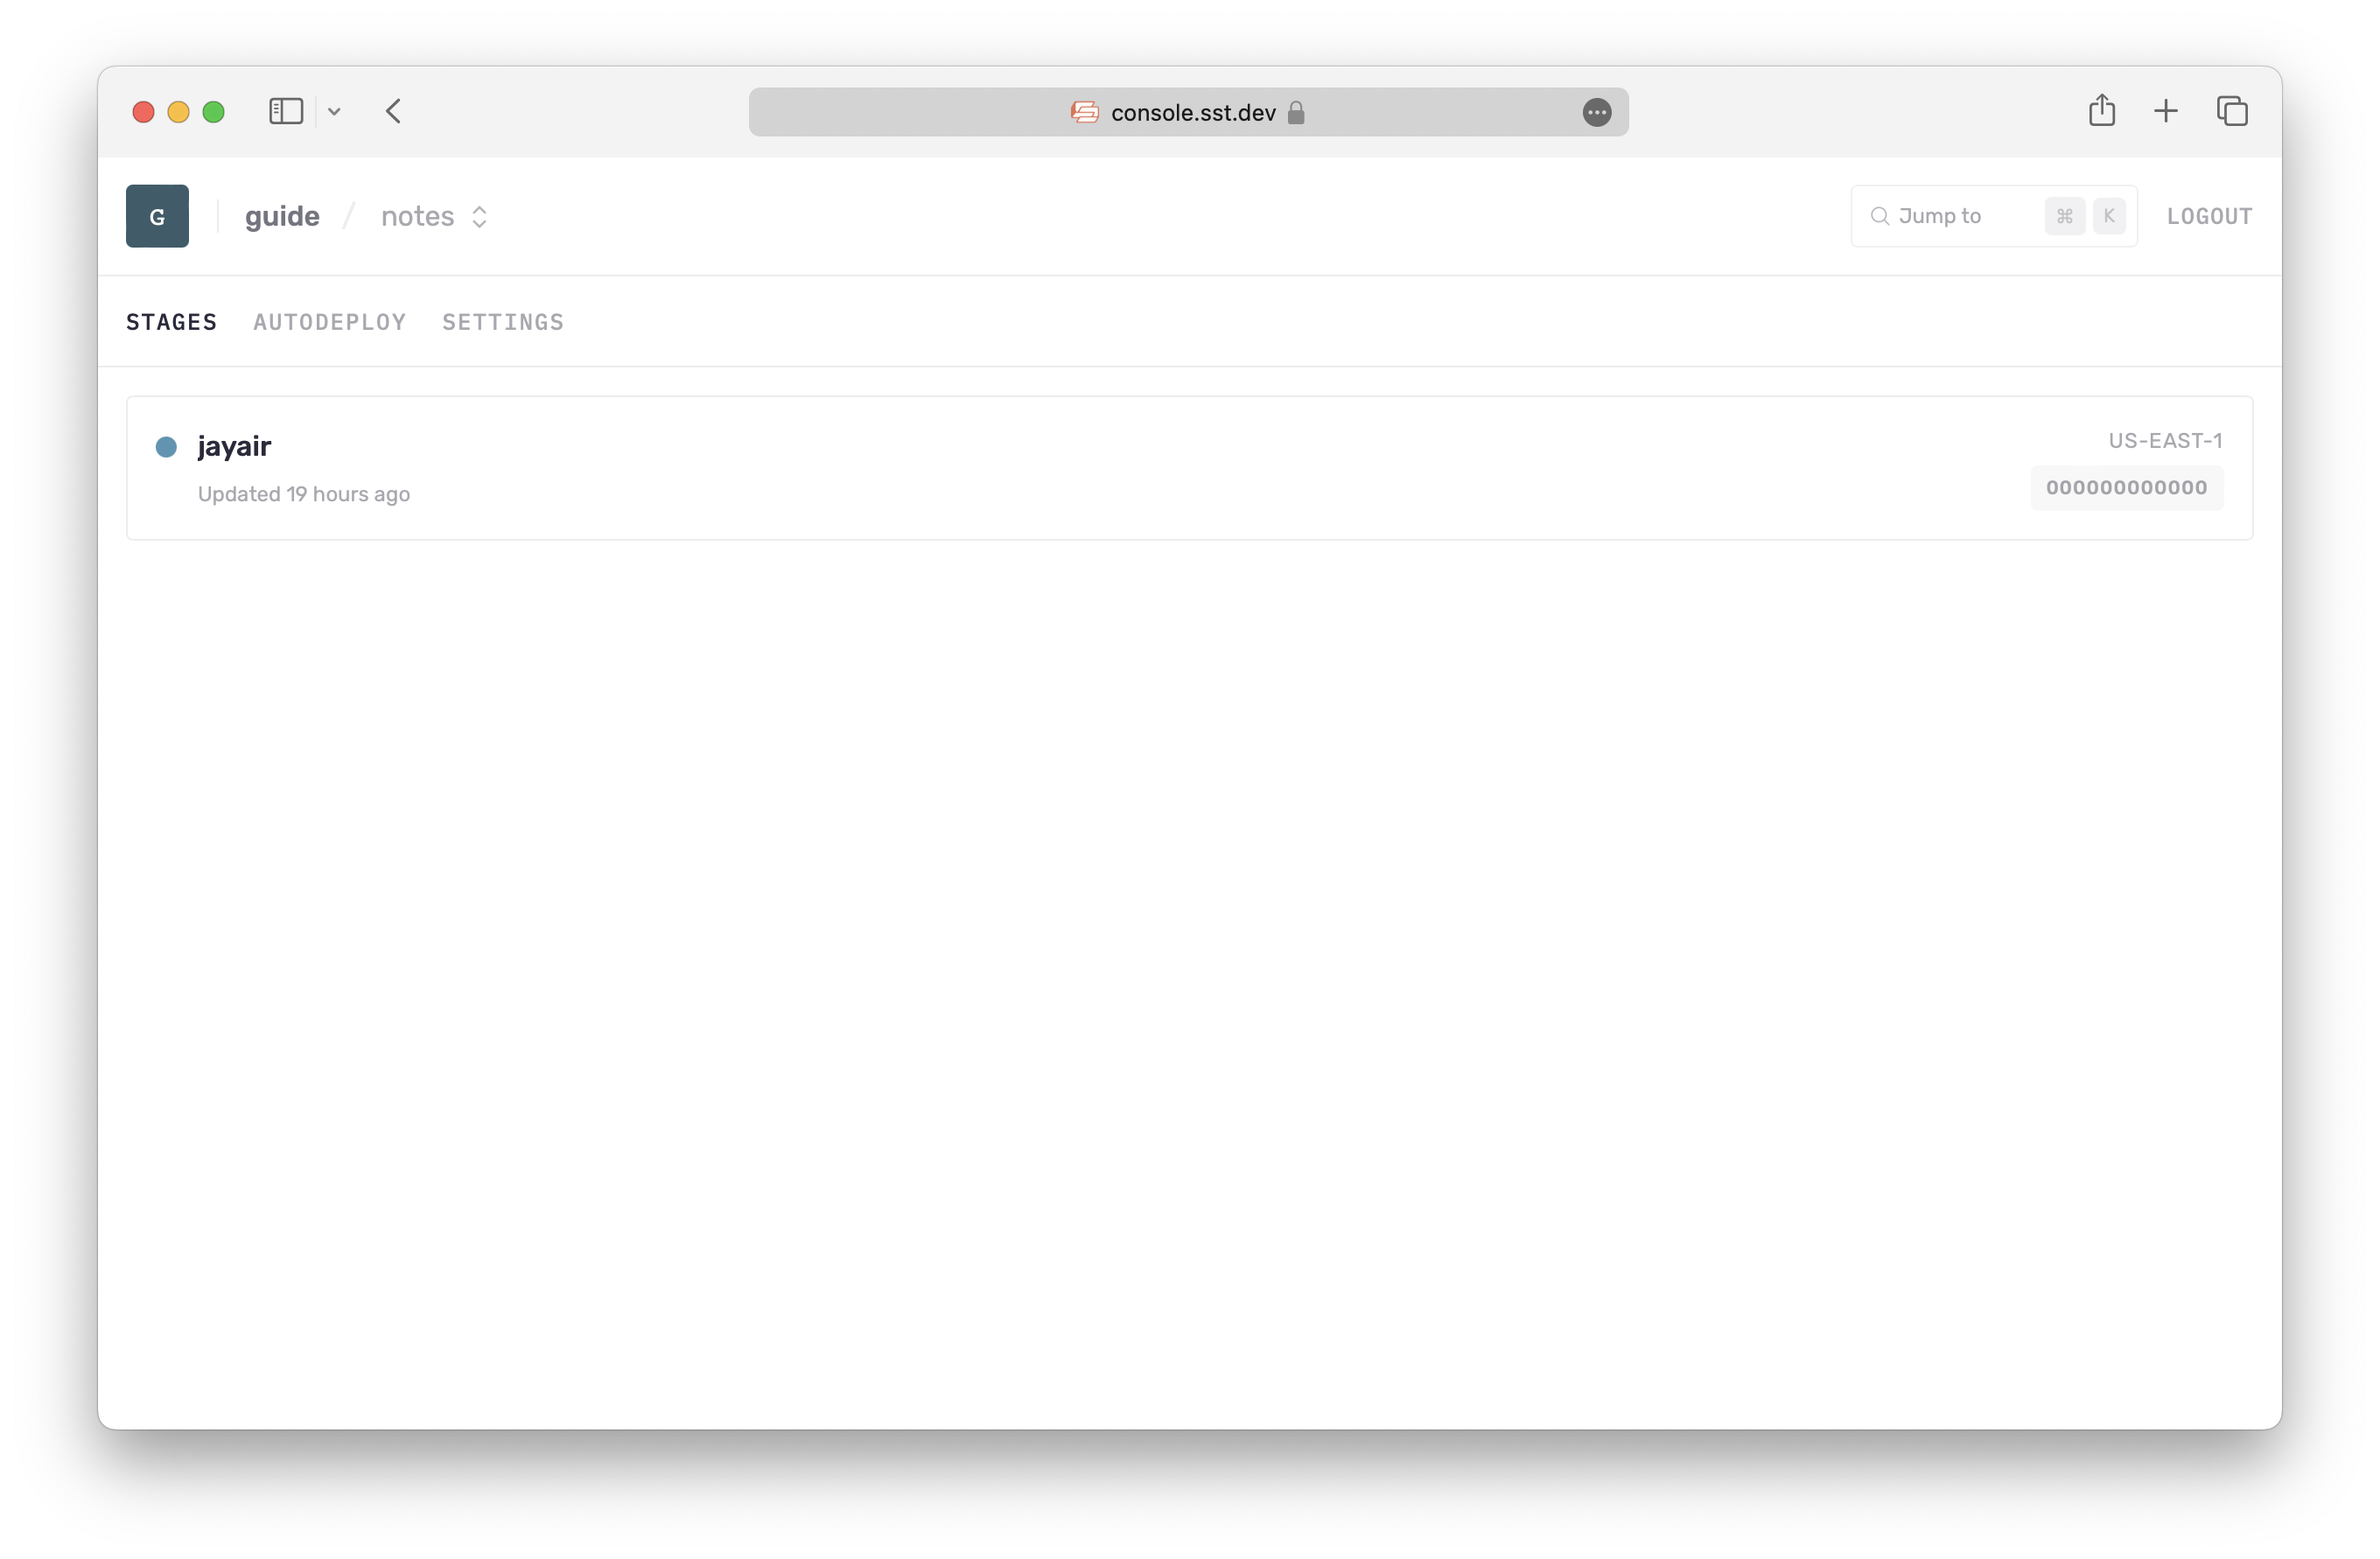Click the sidebar toggle panel icon

tap(285, 109)
